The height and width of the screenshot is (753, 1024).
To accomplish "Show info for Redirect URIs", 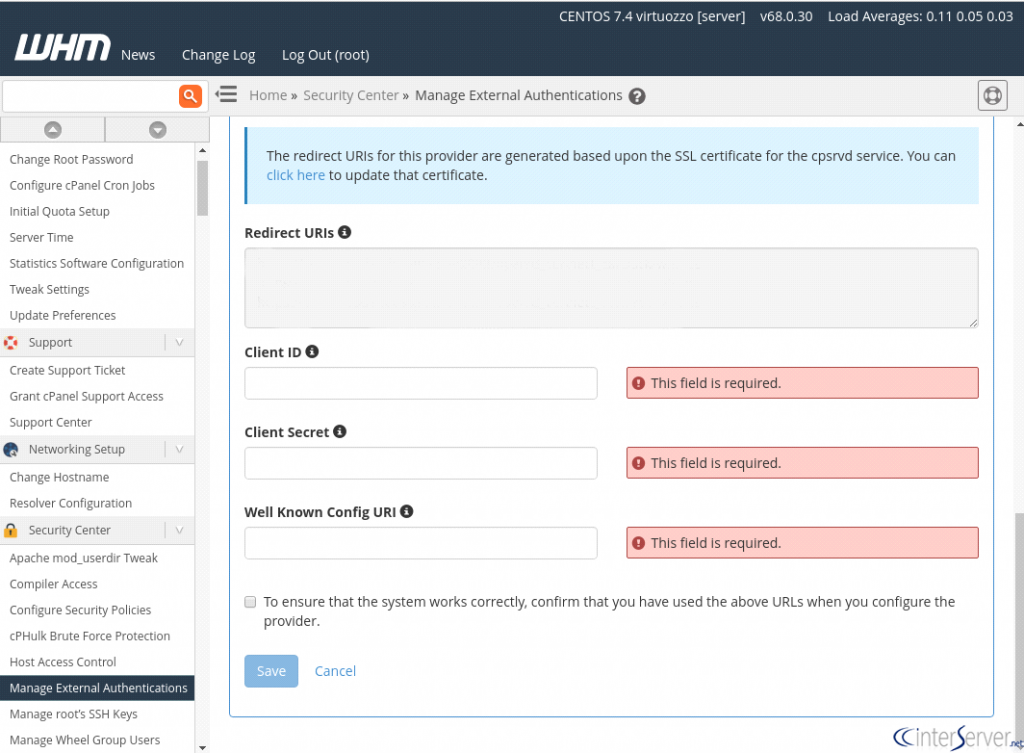I will coord(345,232).
